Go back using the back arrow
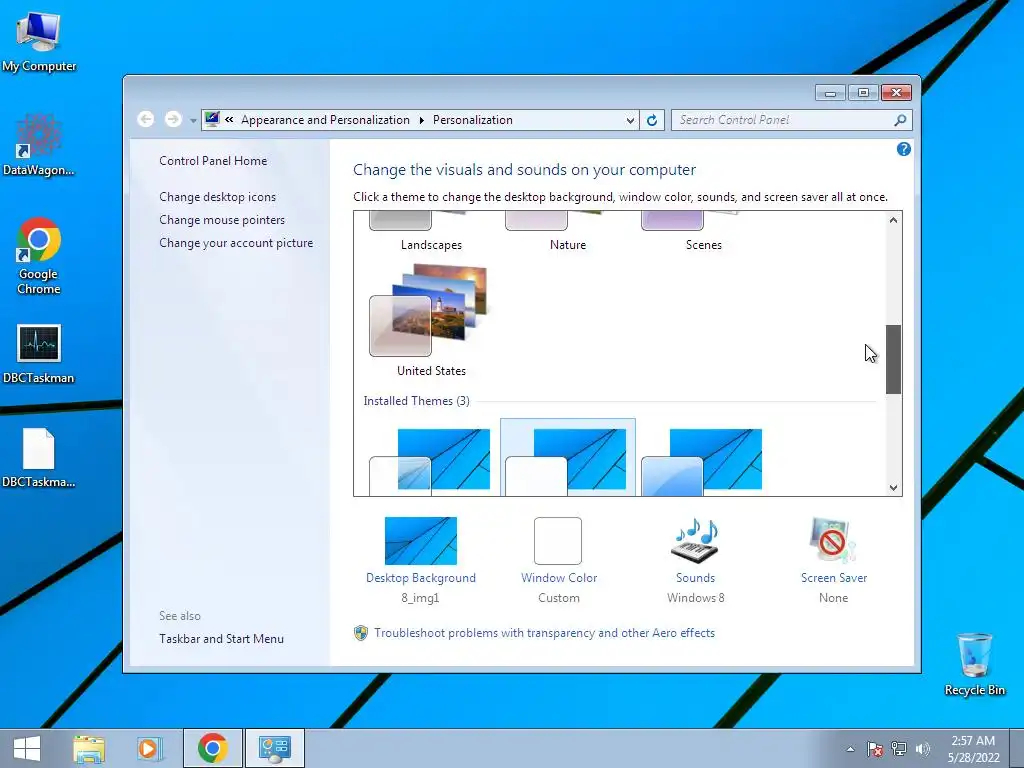 pos(146,120)
